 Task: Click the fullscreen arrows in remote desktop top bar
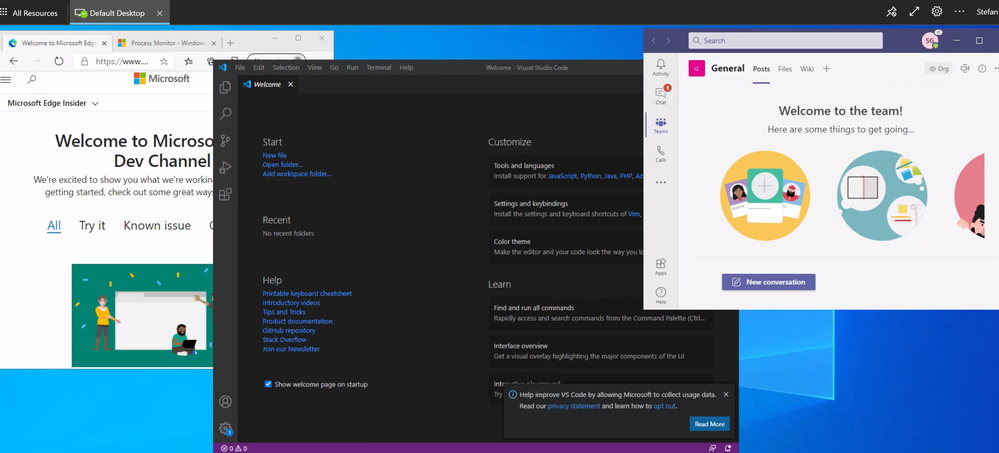click(914, 11)
